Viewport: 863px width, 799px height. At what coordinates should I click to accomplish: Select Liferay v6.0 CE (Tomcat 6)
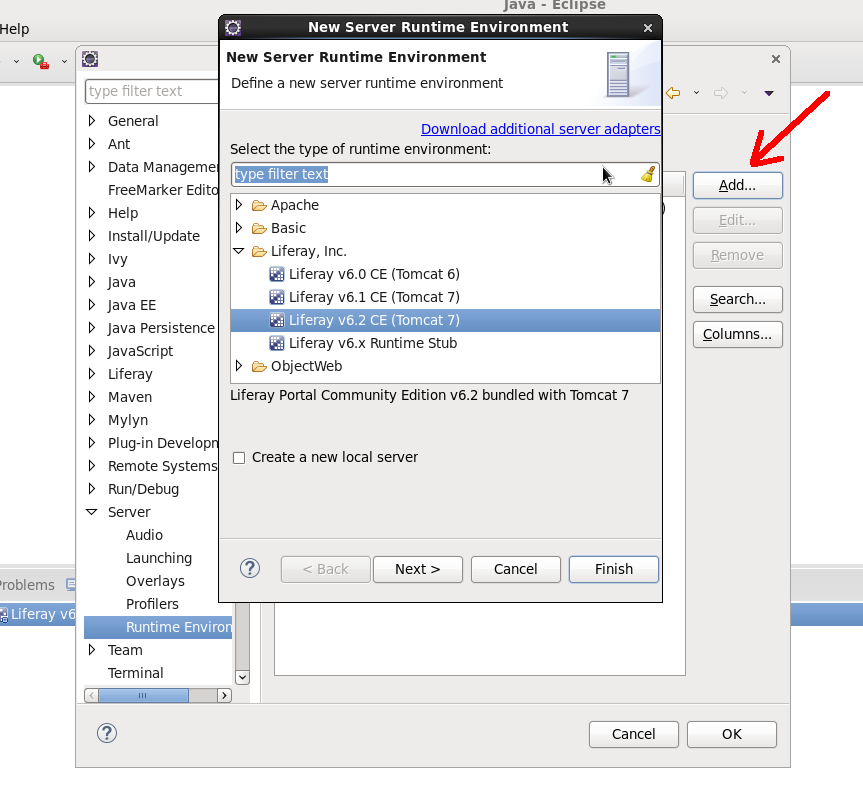pos(374,274)
